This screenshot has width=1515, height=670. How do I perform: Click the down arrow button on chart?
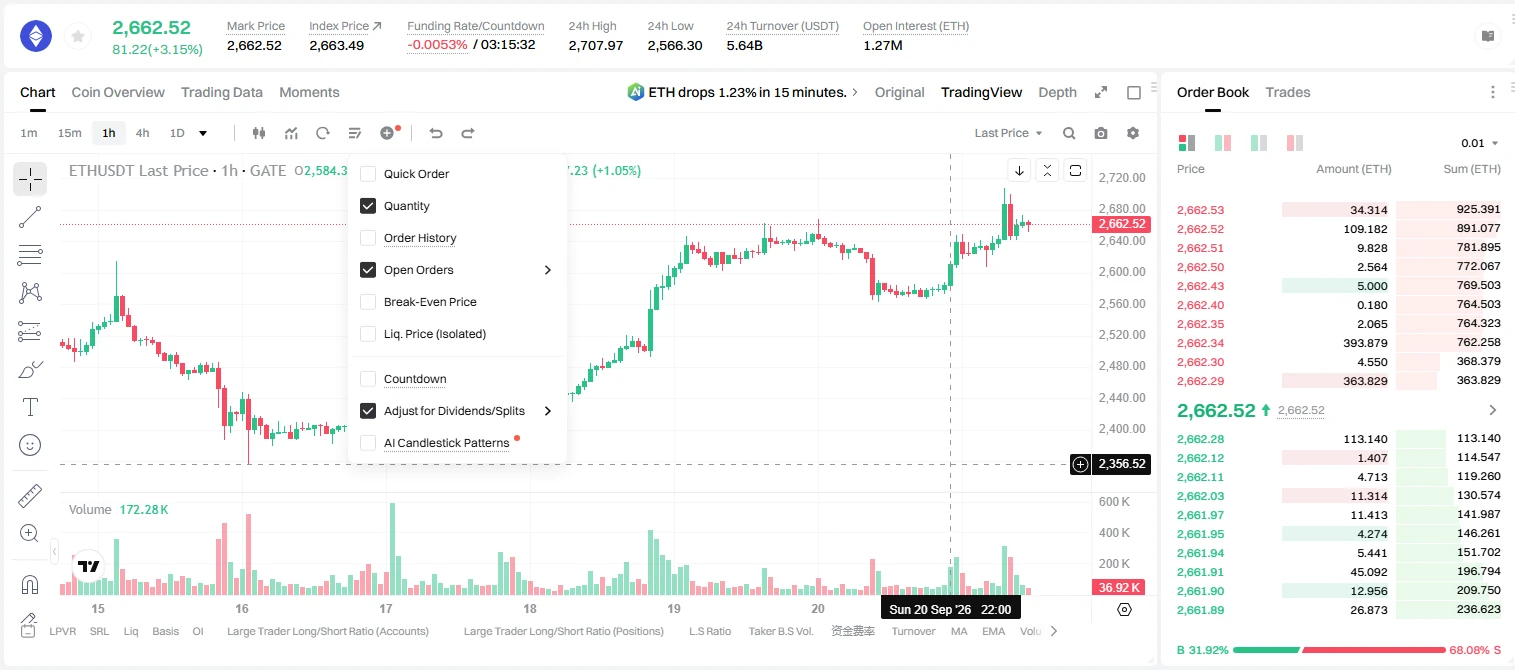(1019, 170)
